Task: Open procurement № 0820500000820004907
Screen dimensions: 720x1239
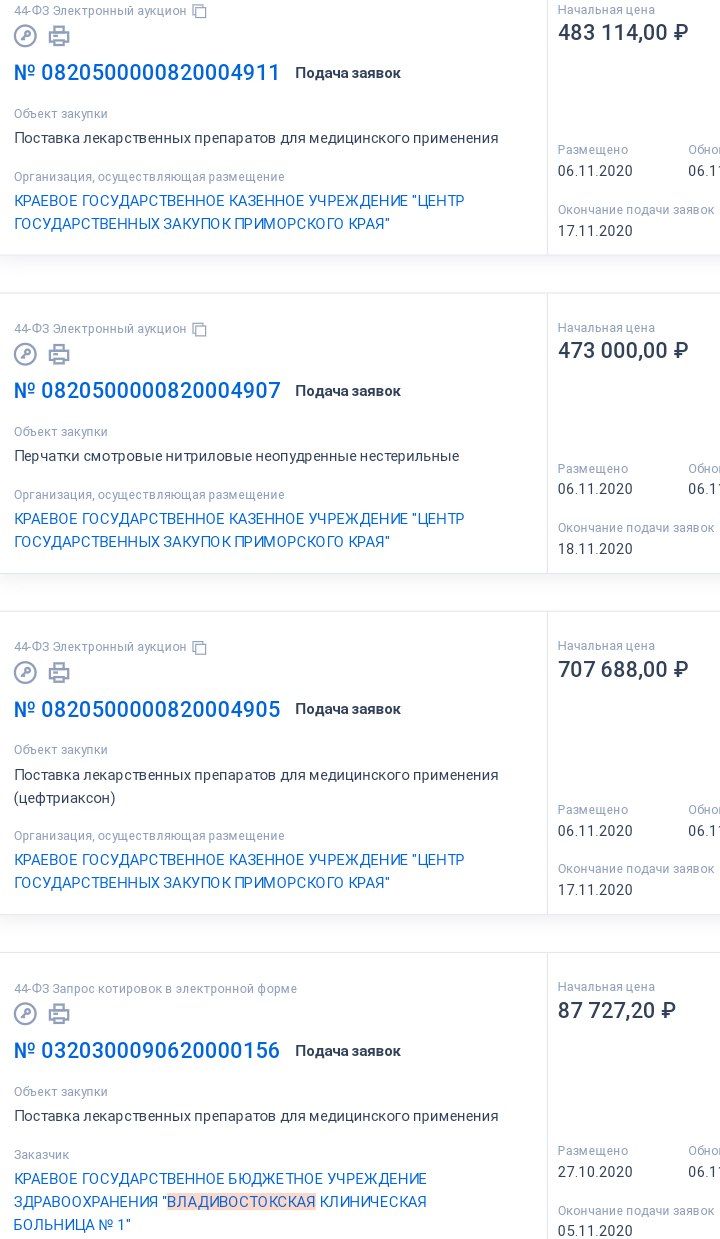Action: pos(147,391)
